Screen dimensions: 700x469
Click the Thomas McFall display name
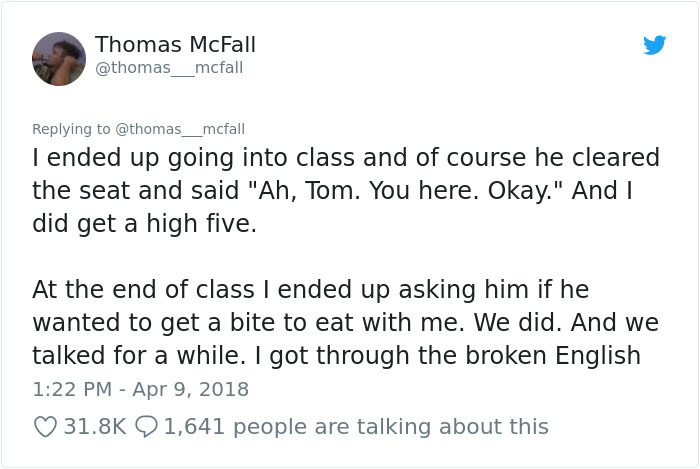[175, 45]
